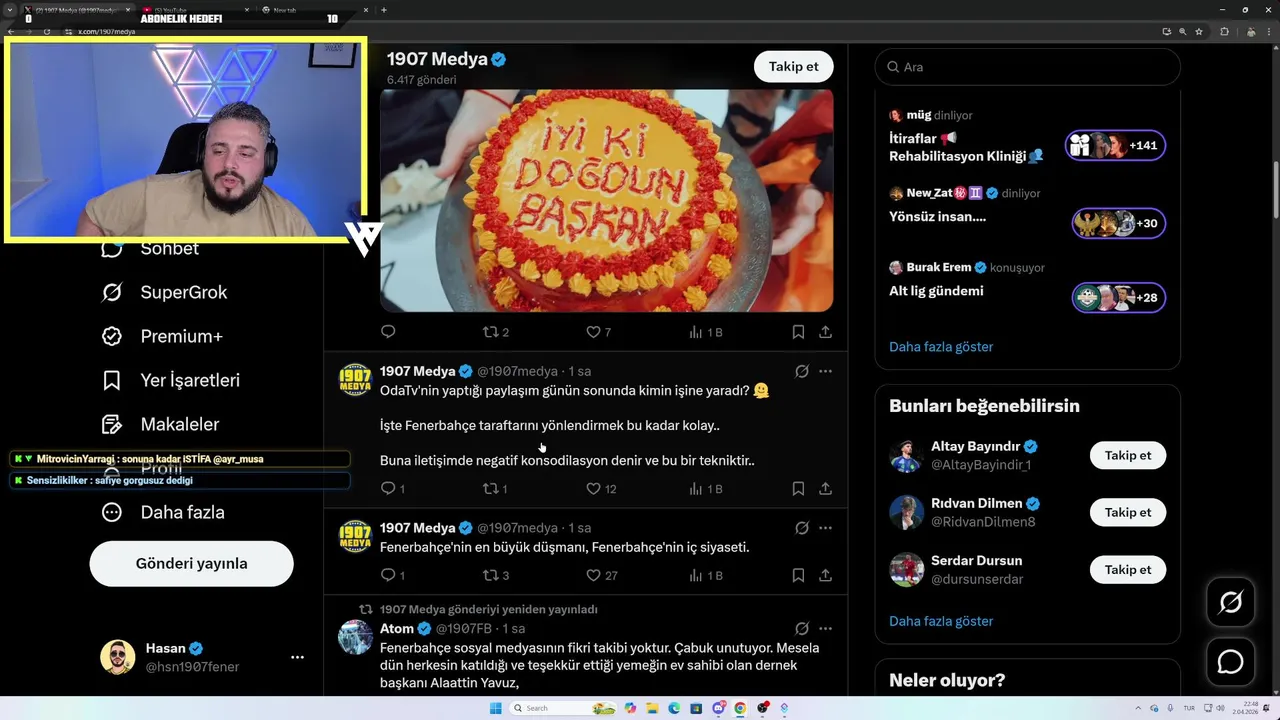This screenshot has width=1280, height=720.
Task: Bookmark the cake photo post
Action: tap(798, 332)
